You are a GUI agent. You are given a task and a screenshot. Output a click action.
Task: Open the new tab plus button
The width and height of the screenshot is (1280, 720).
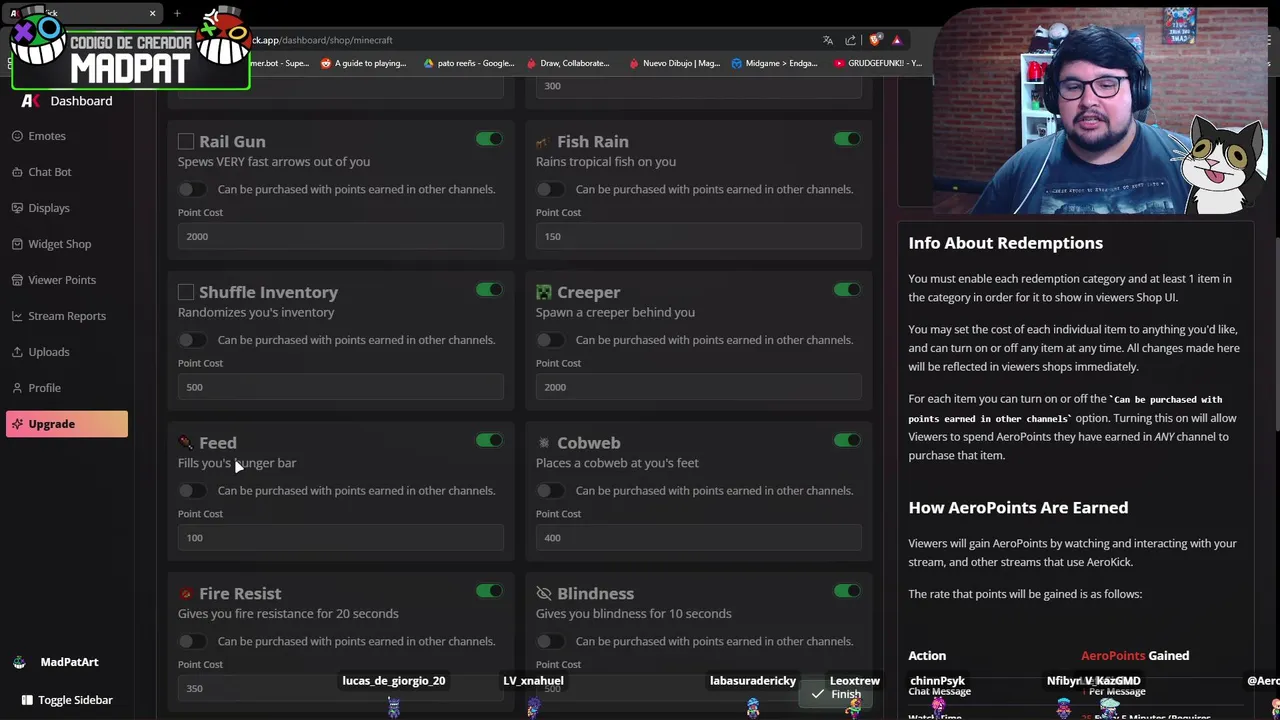click(177, 13)
